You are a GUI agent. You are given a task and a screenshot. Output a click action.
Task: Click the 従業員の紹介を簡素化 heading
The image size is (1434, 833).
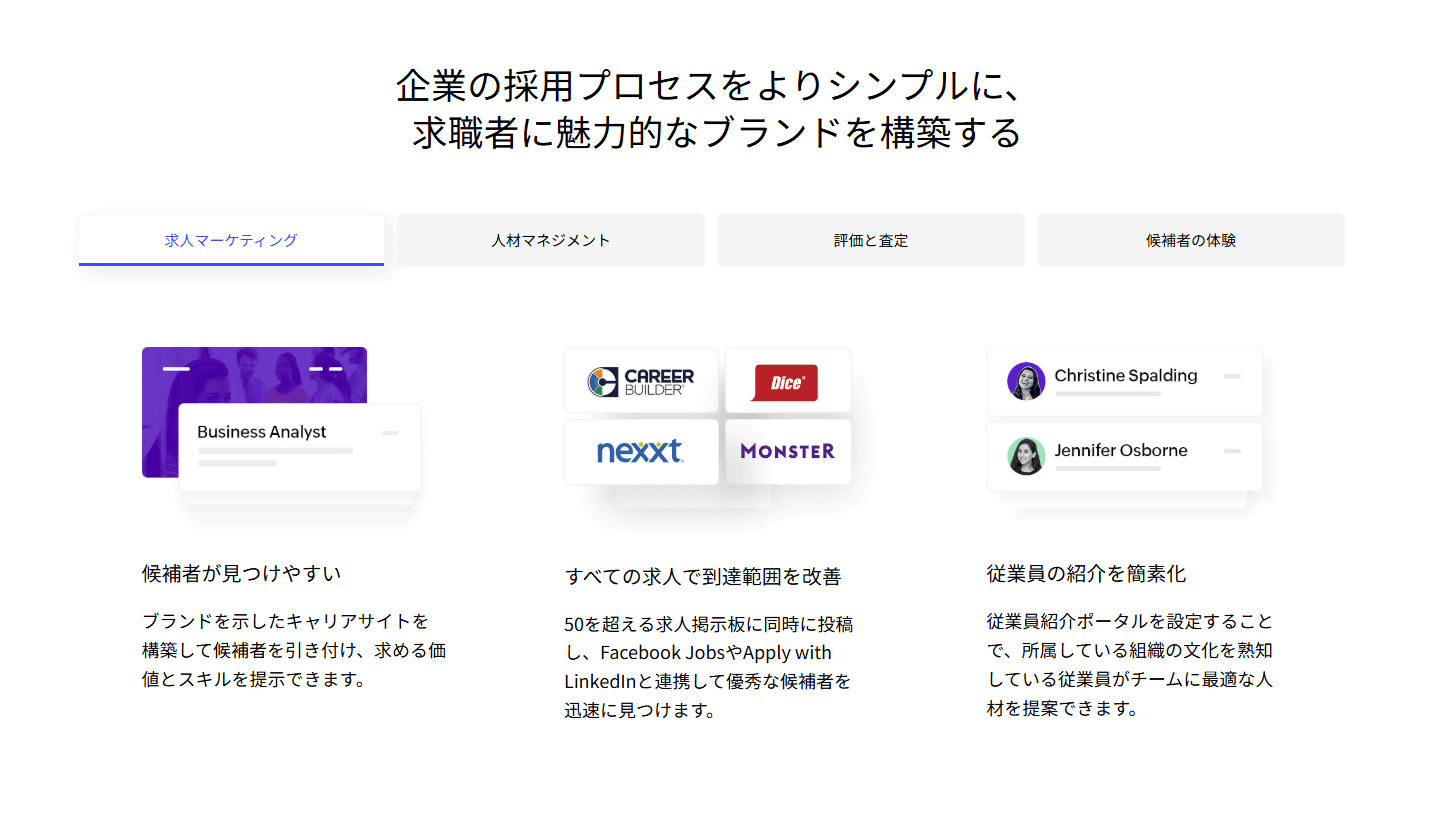(x=1086, y=574)
